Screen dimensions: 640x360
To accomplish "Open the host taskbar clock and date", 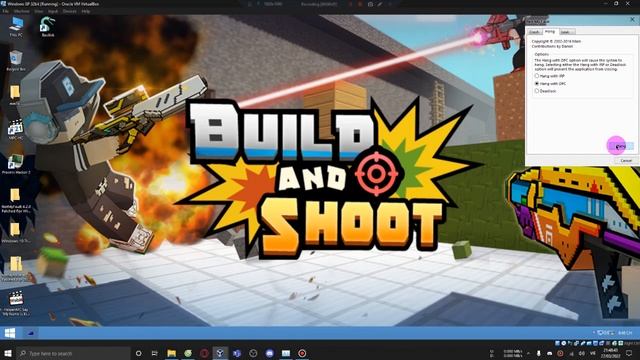I will click(x=611, y=353).
